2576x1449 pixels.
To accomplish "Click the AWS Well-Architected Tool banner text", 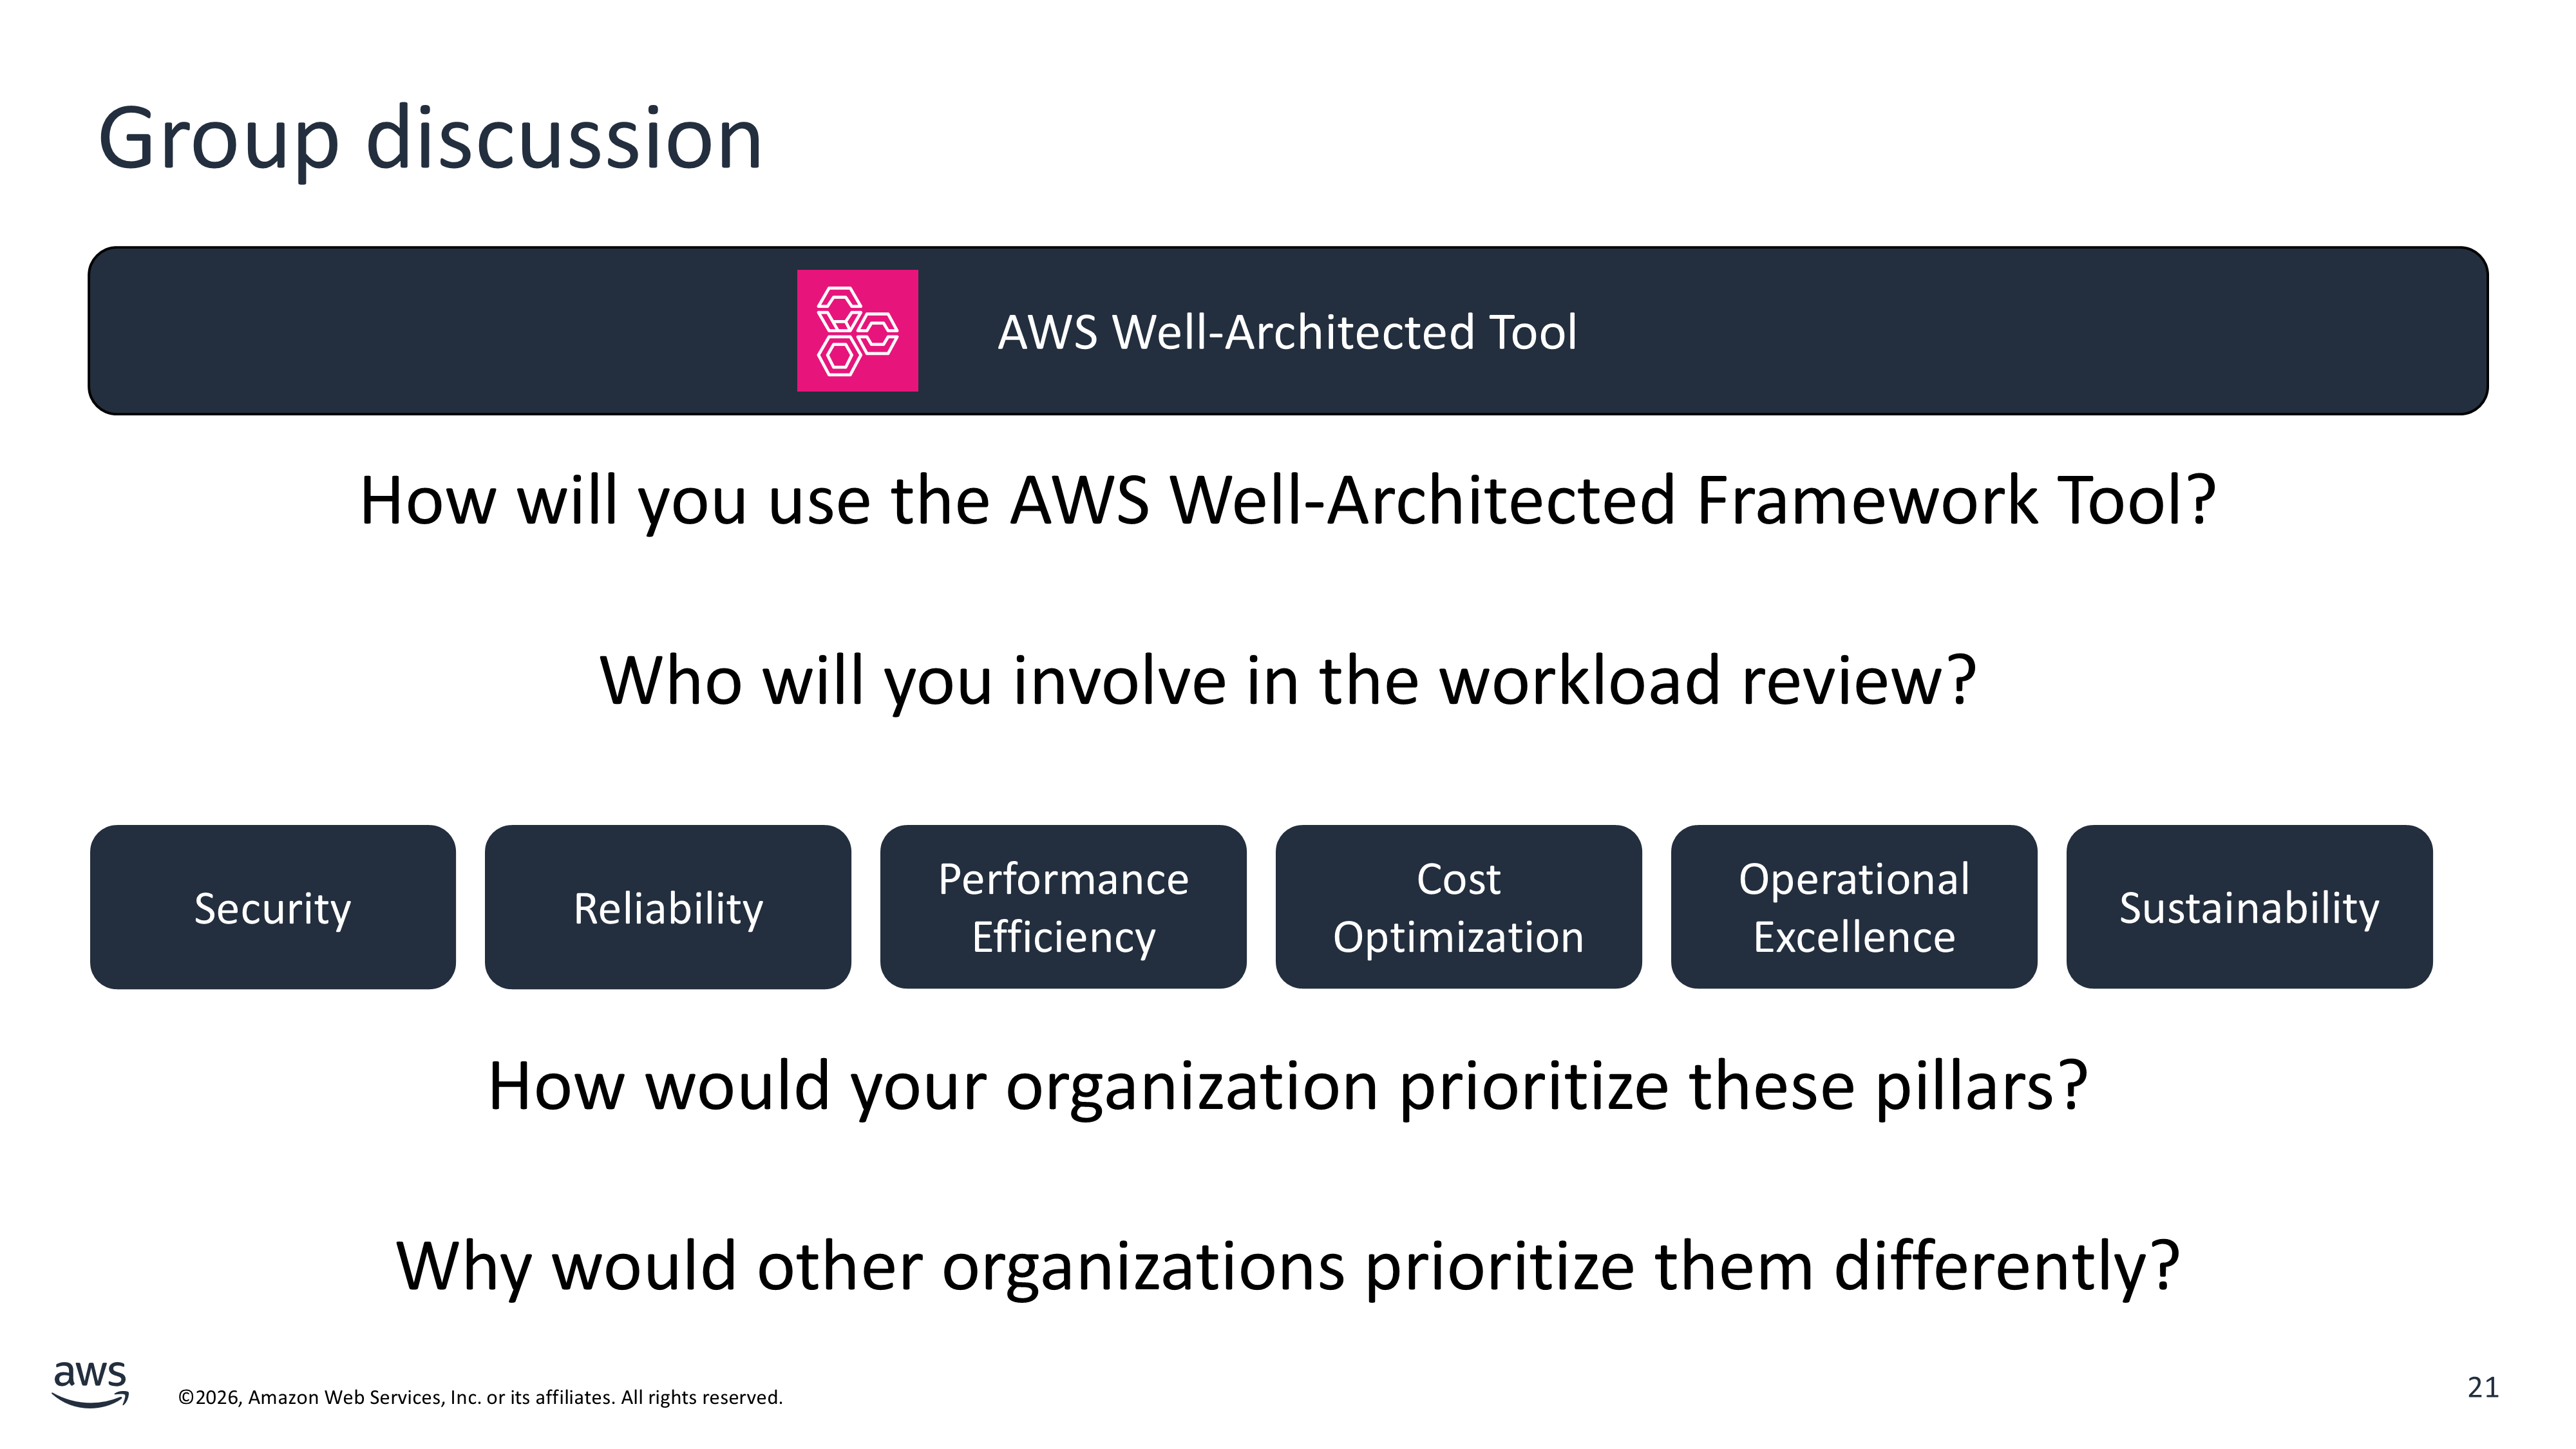I will (x=1286, y=332).
